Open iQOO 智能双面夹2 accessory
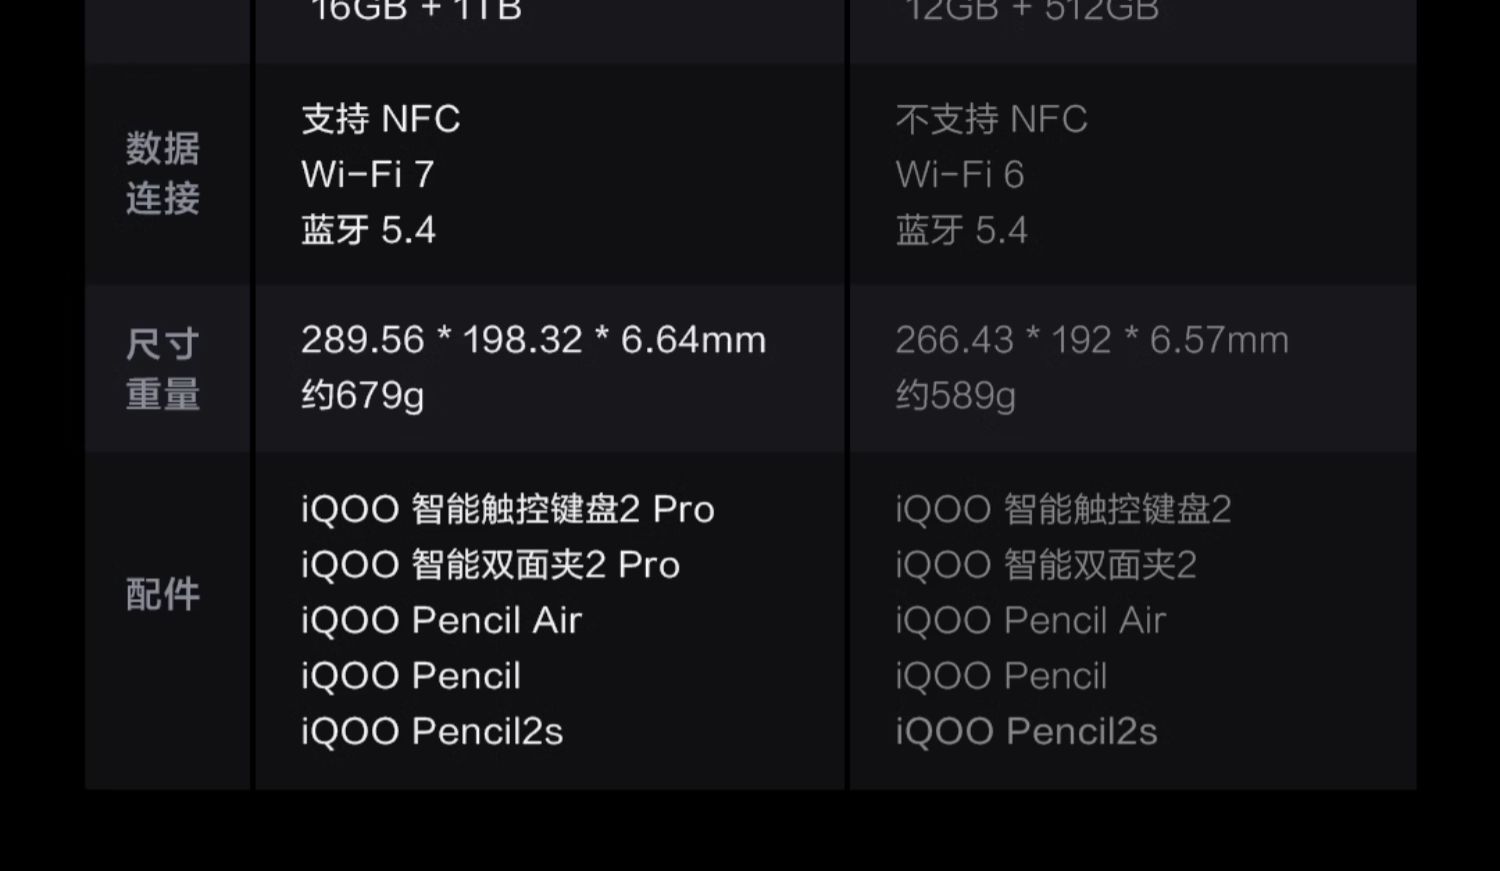Viewport: 1500px width, 871px height. tap(1046, 565)
